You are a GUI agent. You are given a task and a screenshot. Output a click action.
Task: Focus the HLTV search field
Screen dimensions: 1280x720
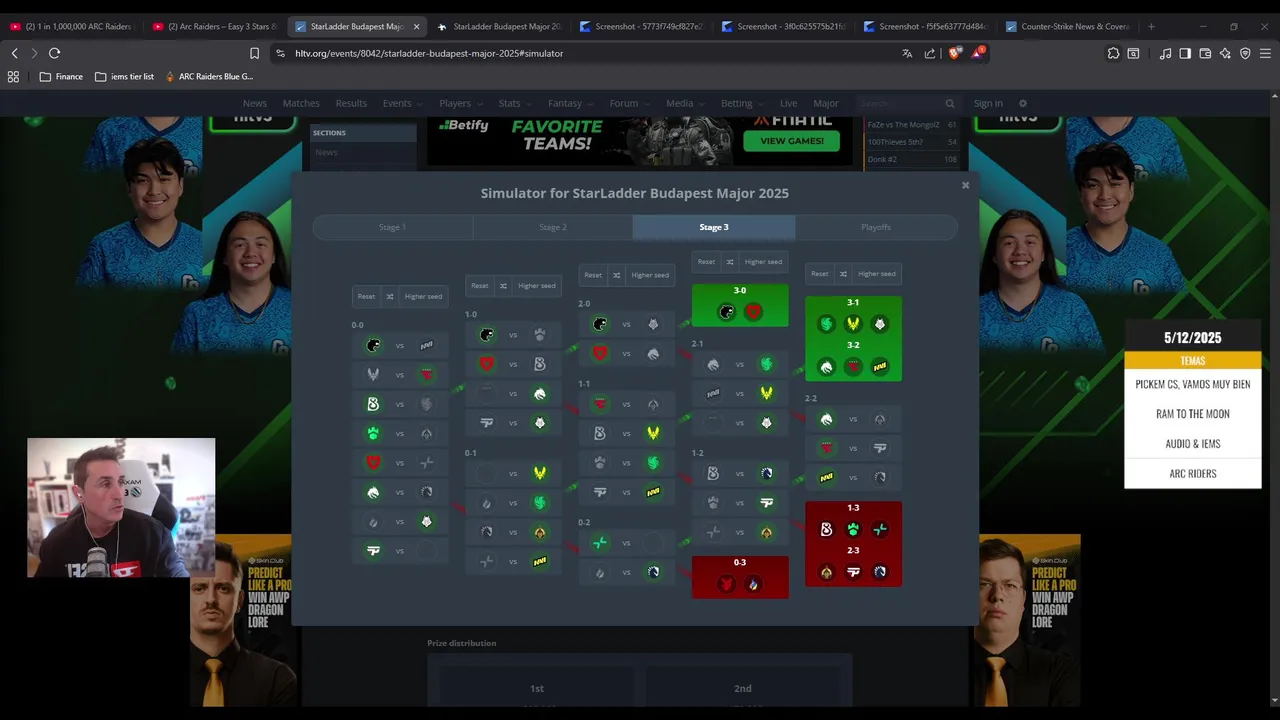[900, 103]
